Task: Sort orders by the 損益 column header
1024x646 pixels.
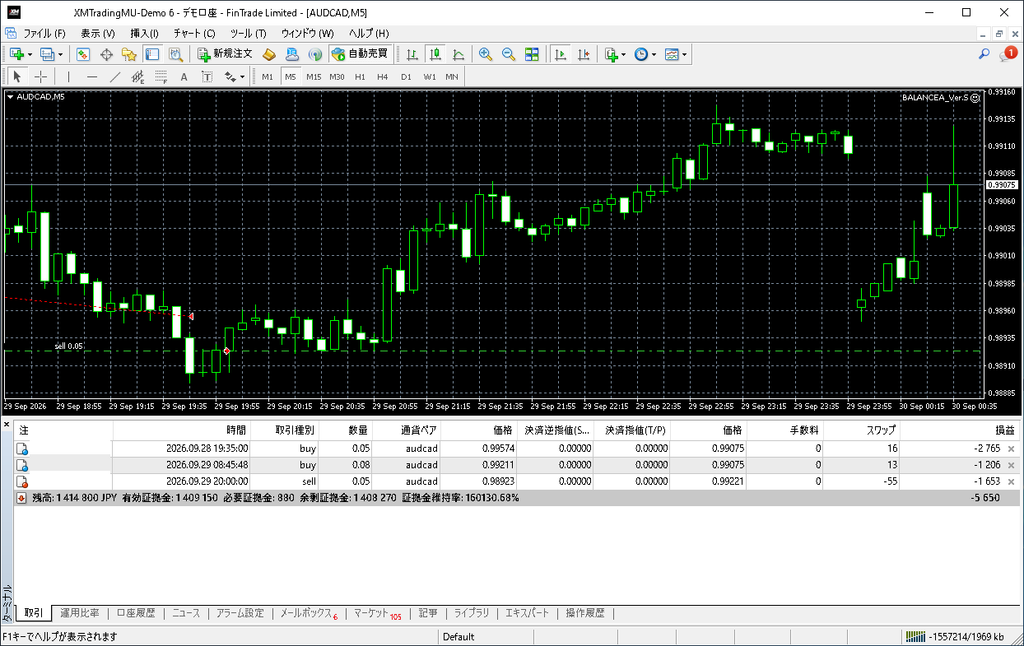Action: pos(959,430)
